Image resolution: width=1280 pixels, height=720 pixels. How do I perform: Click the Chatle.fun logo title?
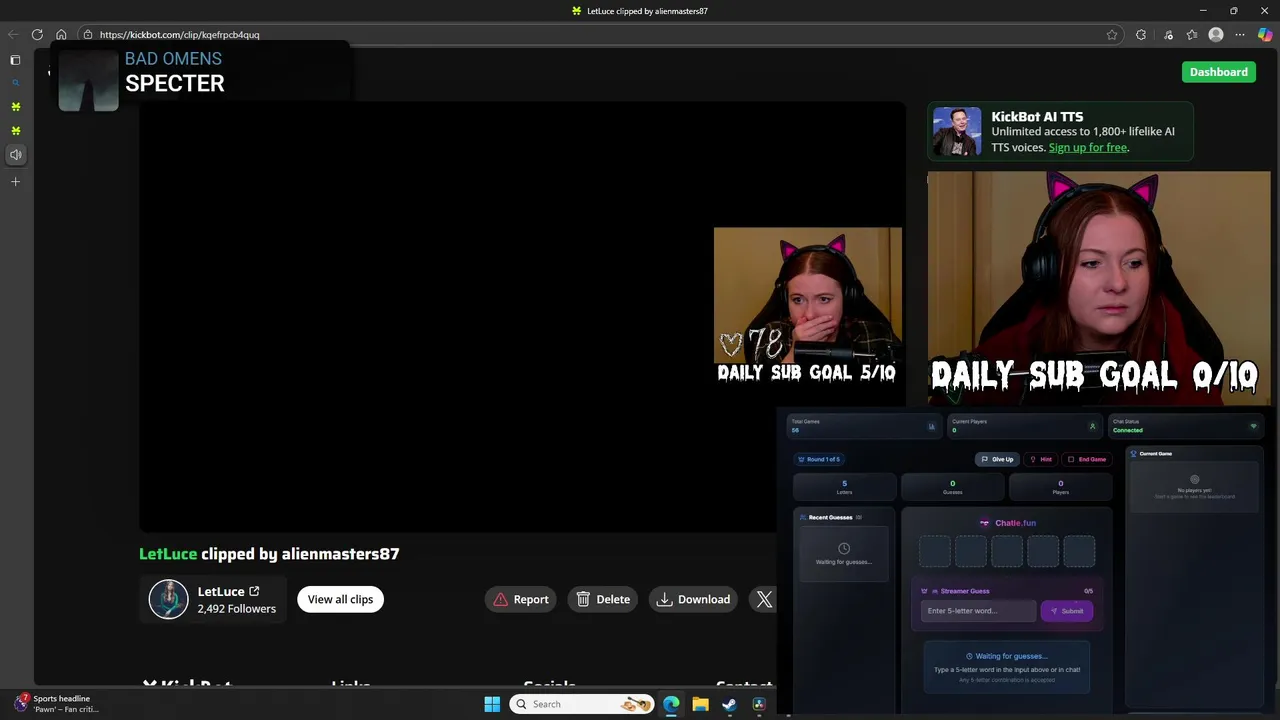(x=1007, y=523)
